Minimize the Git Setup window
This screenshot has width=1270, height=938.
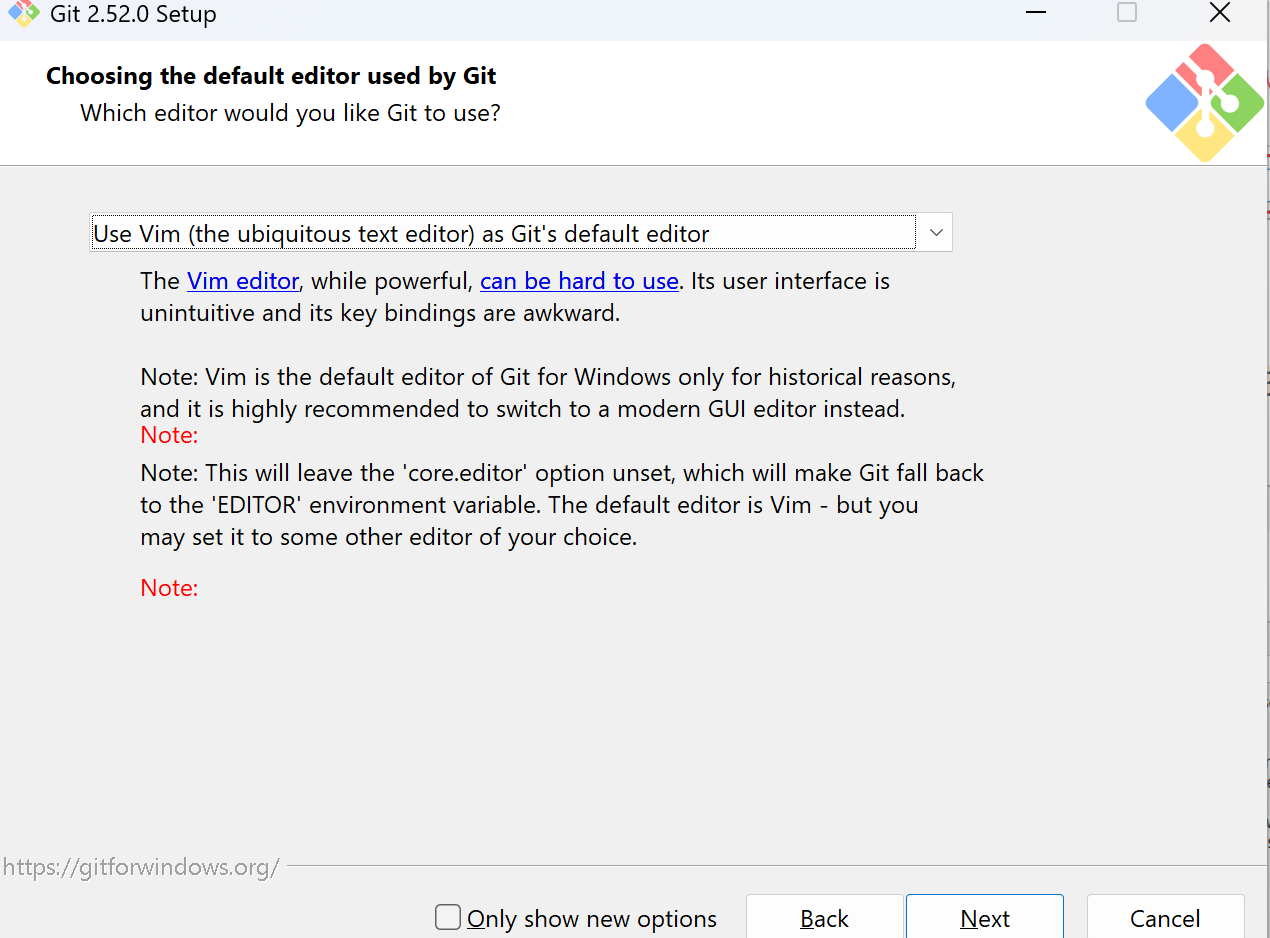click(1035, 13)
